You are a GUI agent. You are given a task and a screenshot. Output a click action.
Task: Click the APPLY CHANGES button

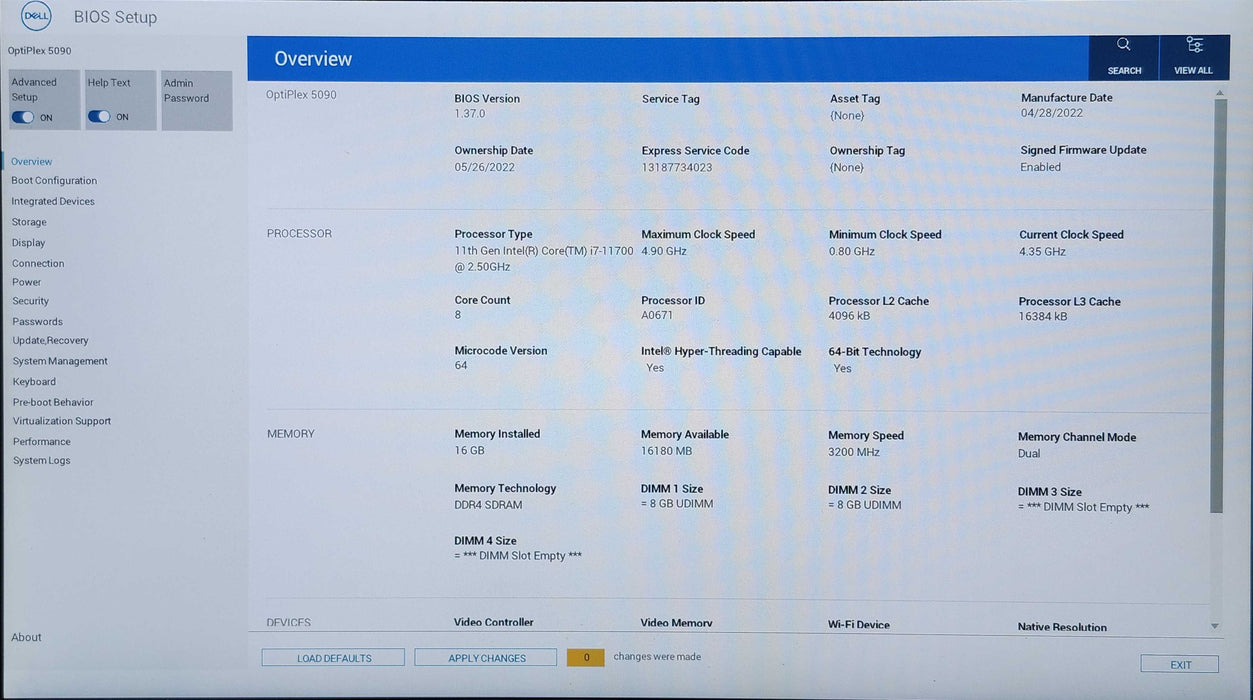(x=486, y=658)
